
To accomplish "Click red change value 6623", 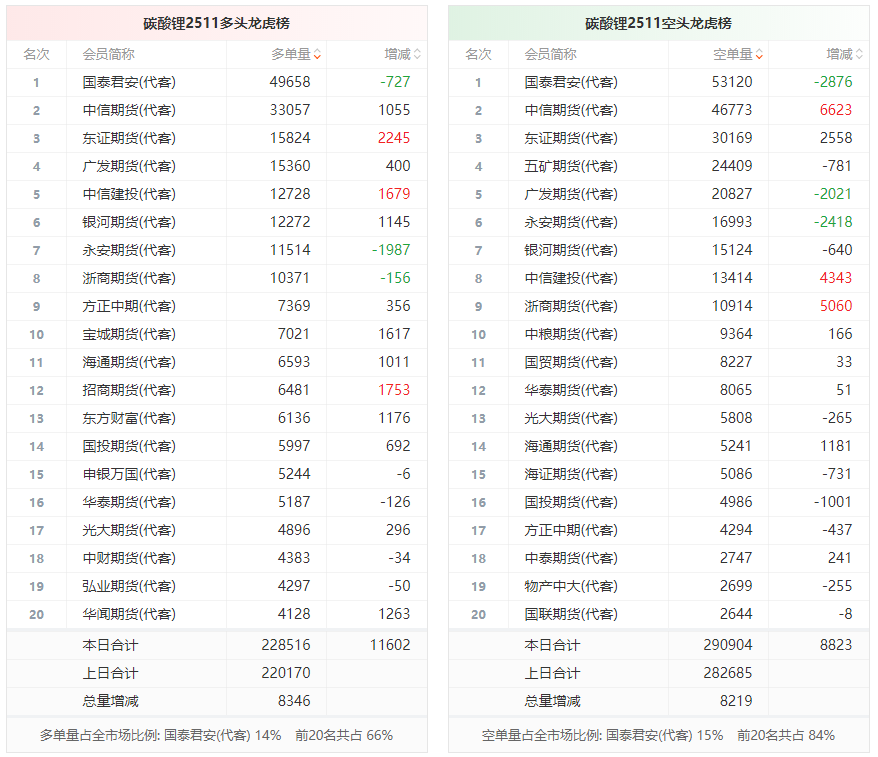I will [x=835, y=110].
